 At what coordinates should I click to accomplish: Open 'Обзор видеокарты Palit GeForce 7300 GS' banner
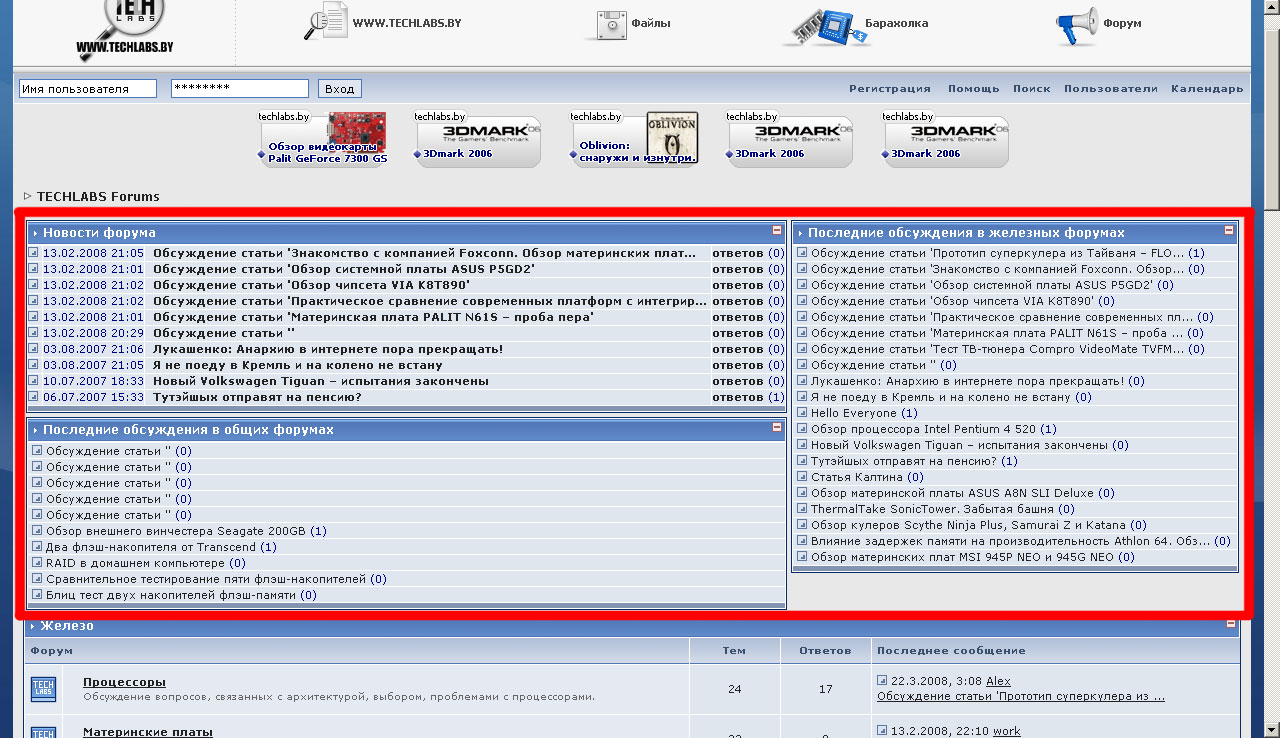[x=324, y=139]
